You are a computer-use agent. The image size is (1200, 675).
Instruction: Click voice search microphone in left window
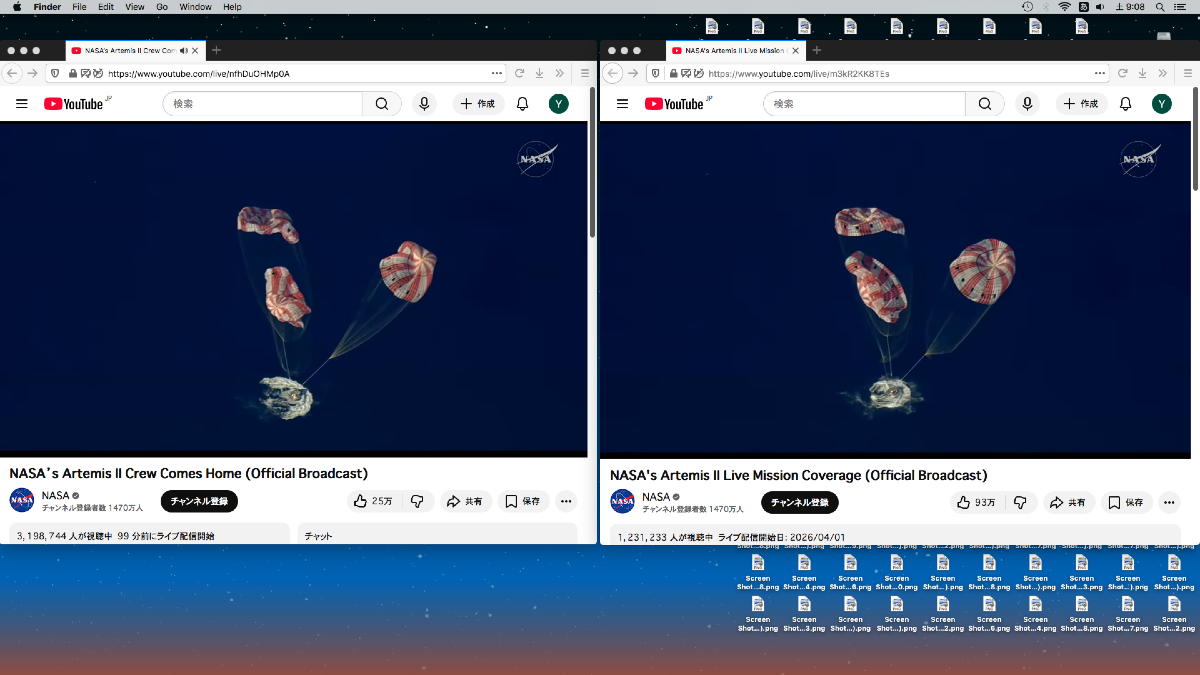tap(425, 104)
